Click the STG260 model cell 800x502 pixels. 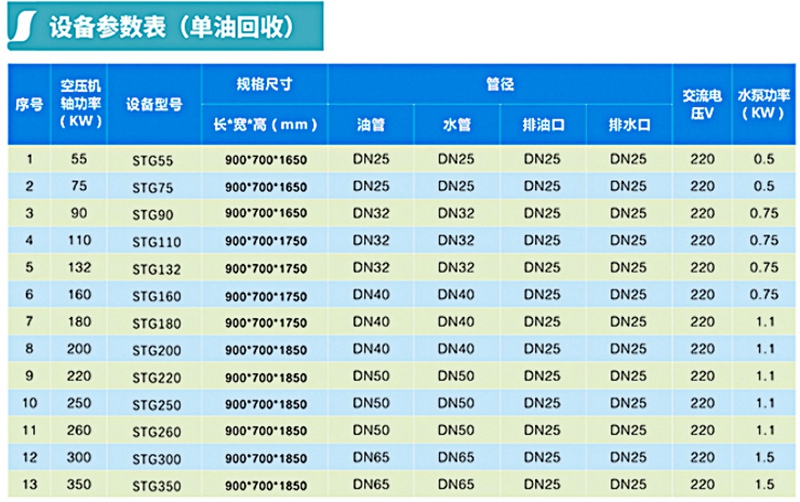coord(154,432)
